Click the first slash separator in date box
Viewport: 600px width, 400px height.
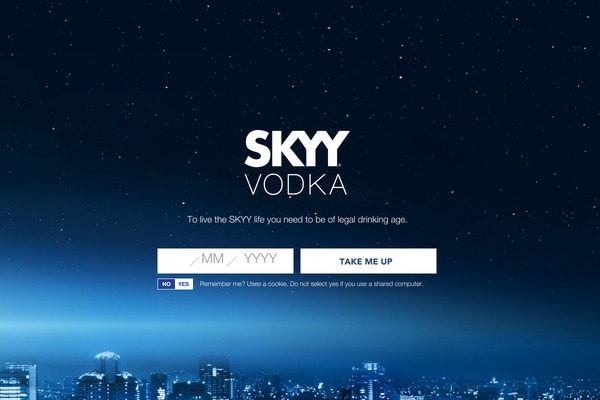pyautogui.click(x=195, y=261)
